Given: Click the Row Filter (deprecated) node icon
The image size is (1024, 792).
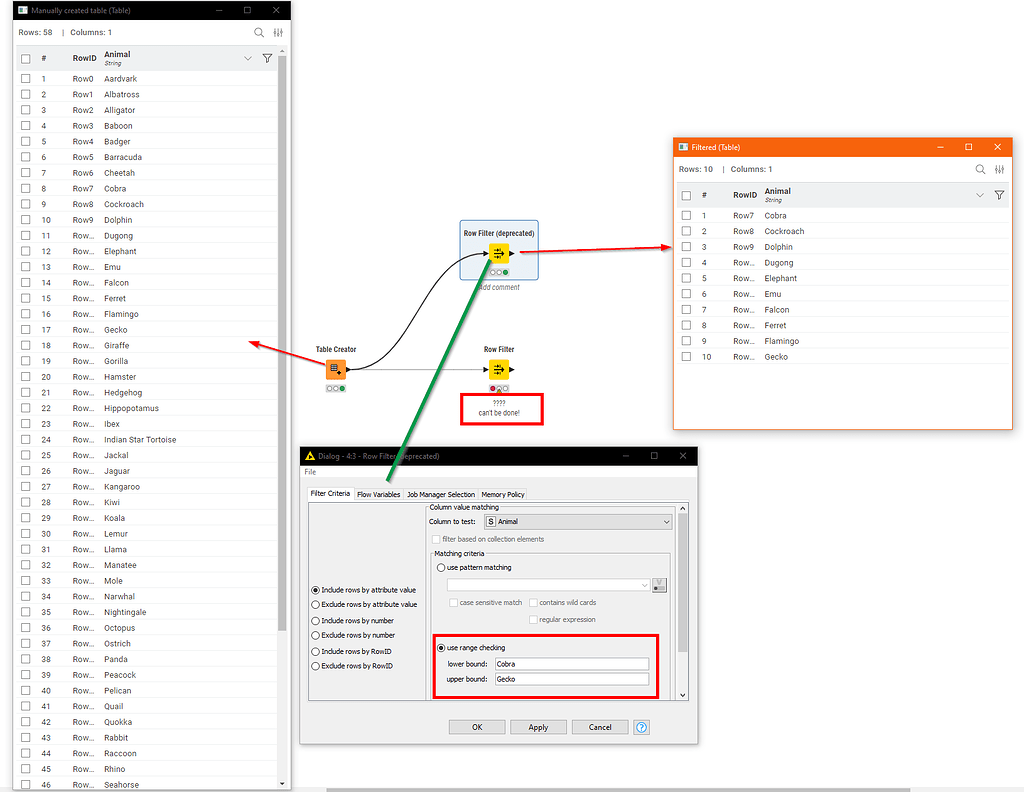Looking at the screenshot, I should tap(498, 254).
